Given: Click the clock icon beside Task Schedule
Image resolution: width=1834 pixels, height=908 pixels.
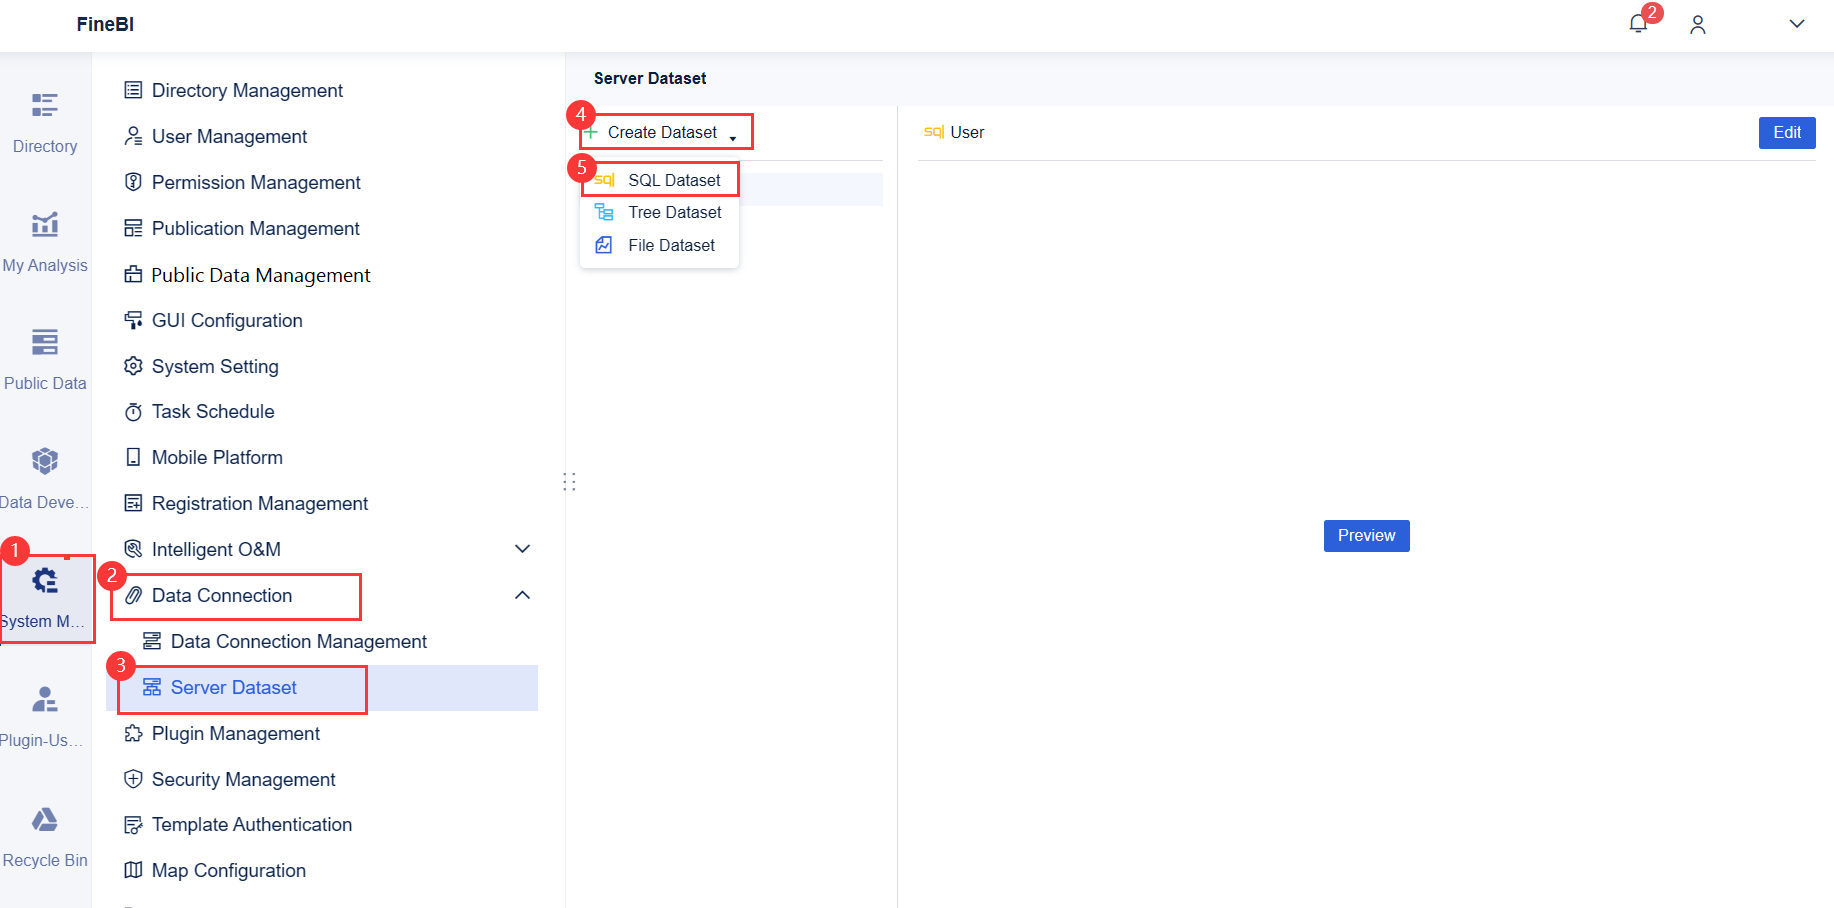Looking at the screenshot, I should pos(134,411).
